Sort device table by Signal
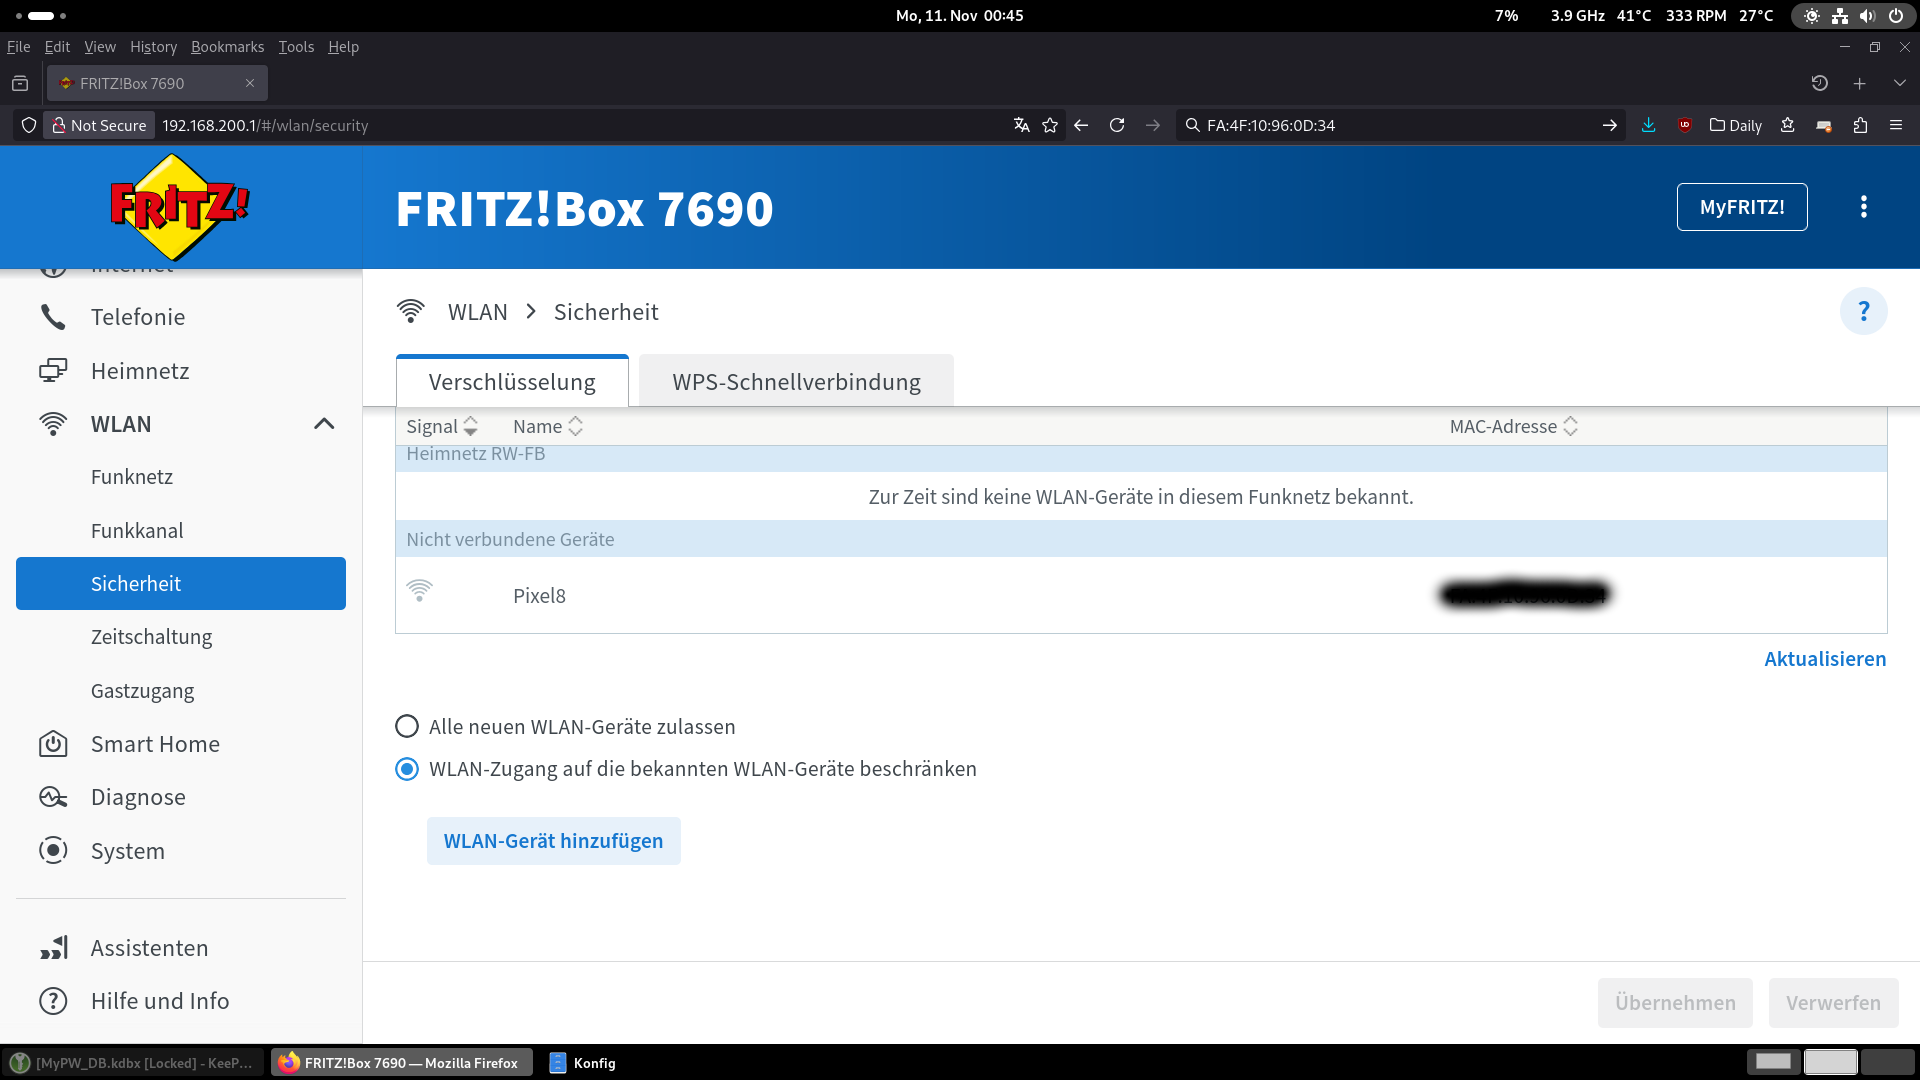Image resolution: width=1920 pixels, height=1080 pixels. pyautogui.click(x=442, y=427)
